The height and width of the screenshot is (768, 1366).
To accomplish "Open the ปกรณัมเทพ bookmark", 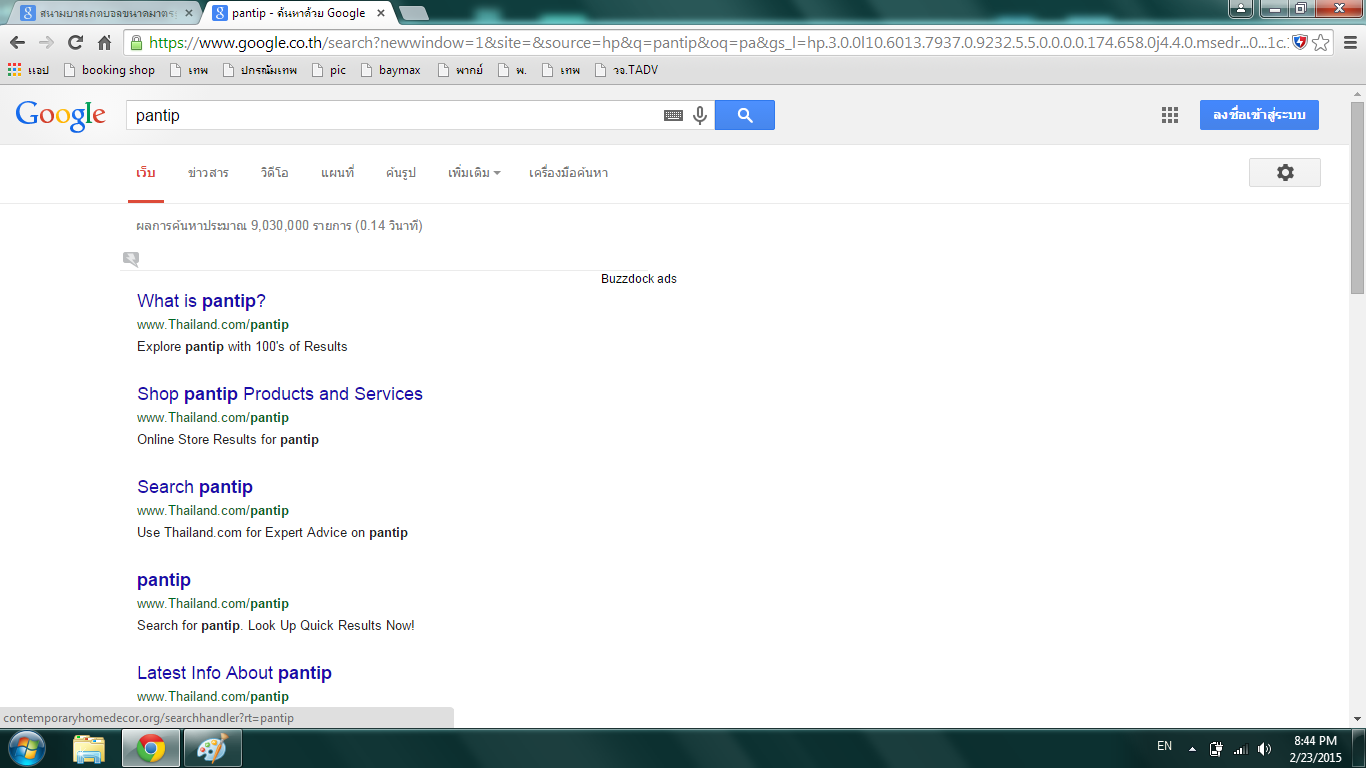I will [x=260, y=70].
